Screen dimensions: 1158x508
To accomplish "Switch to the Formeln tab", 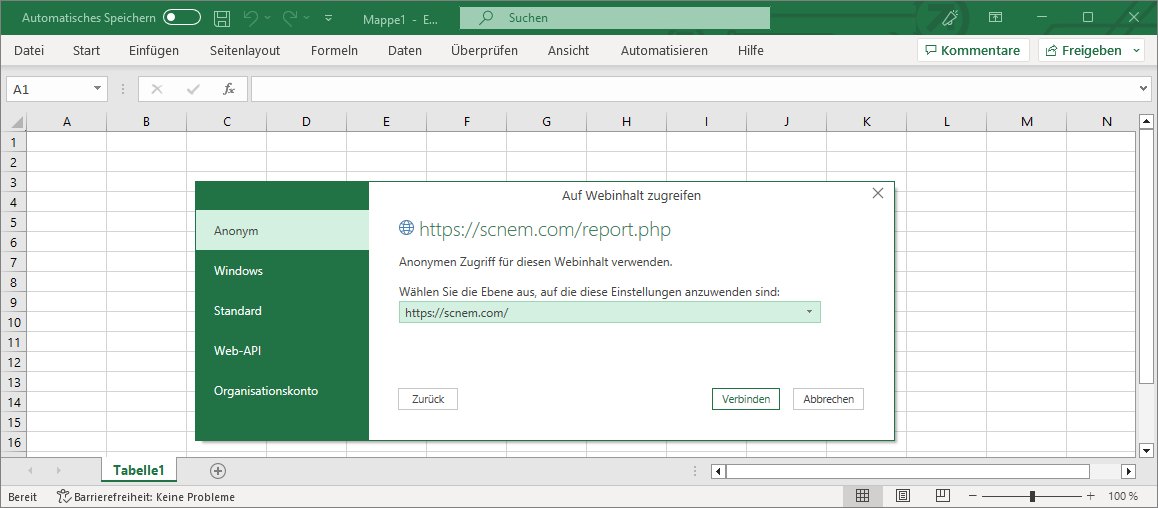I will point(334,50).
